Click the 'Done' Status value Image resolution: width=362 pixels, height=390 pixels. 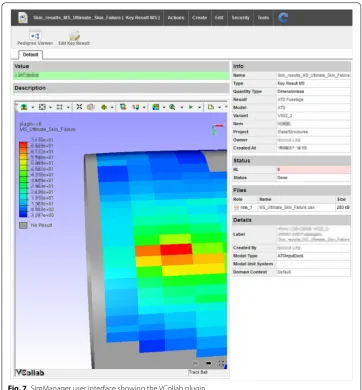(x=282, y=178)
